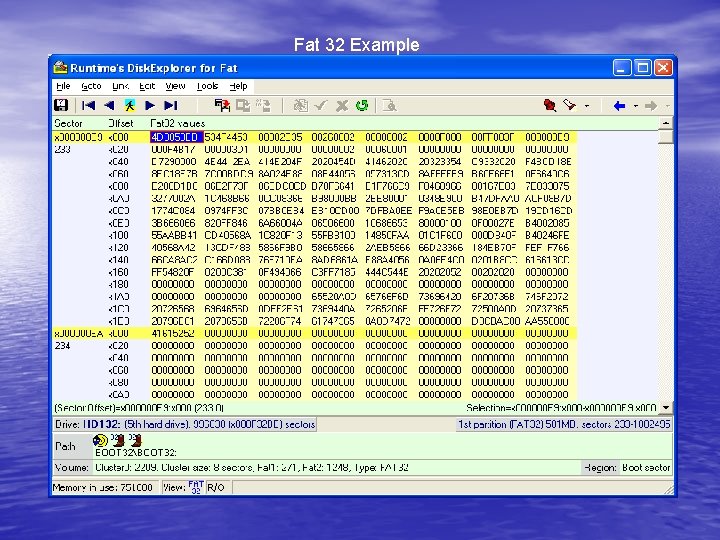Viewport: 720px width, 540px height.
Task: Click the drive icon in Path bar
Action: tap(100, 441)
